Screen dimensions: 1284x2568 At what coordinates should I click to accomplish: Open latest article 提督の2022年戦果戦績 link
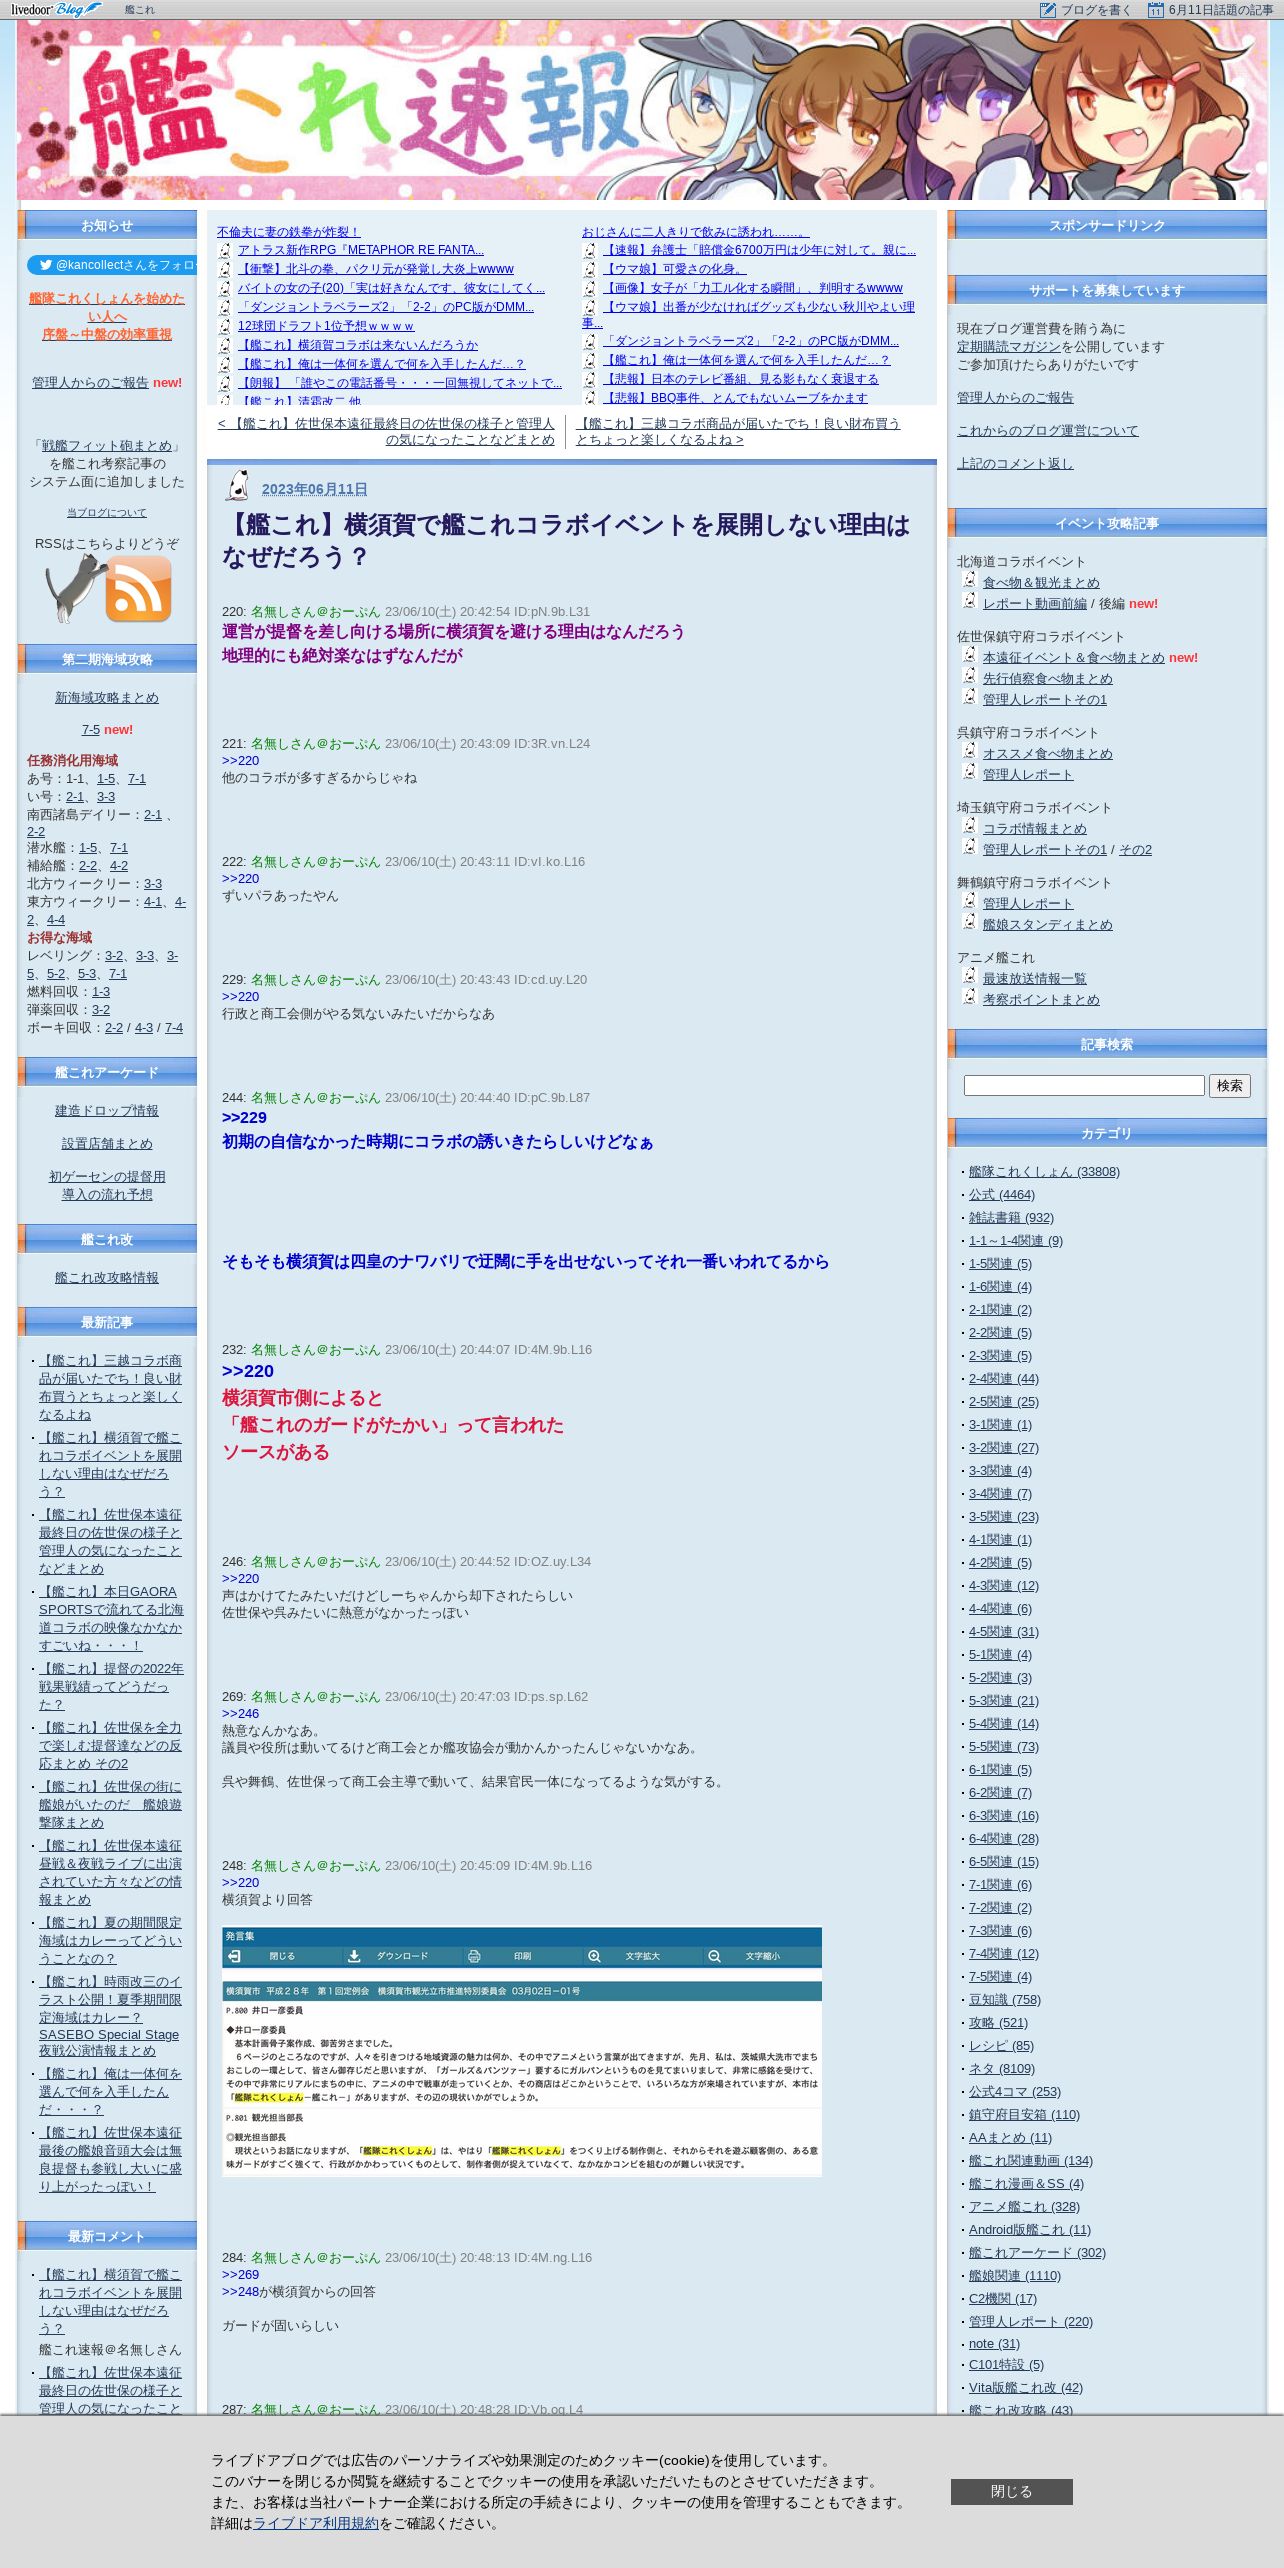pos(111,1687)
